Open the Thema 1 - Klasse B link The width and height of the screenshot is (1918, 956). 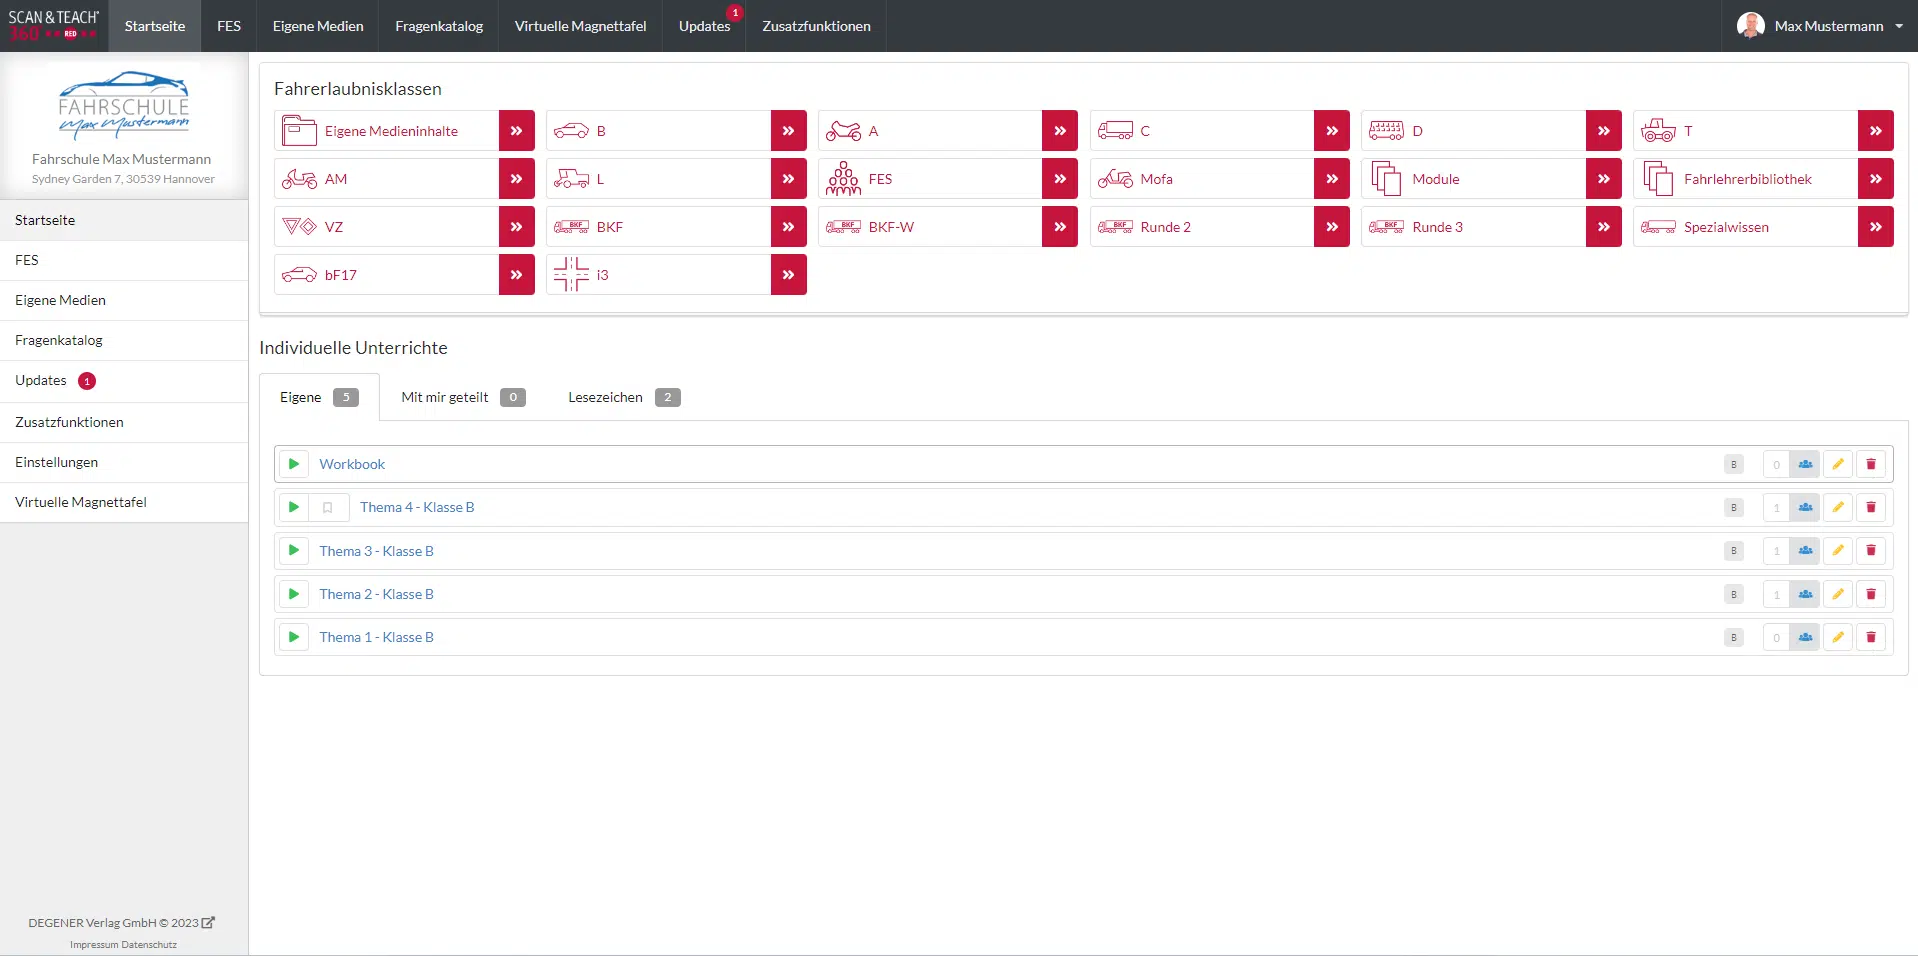click(376, 637)
